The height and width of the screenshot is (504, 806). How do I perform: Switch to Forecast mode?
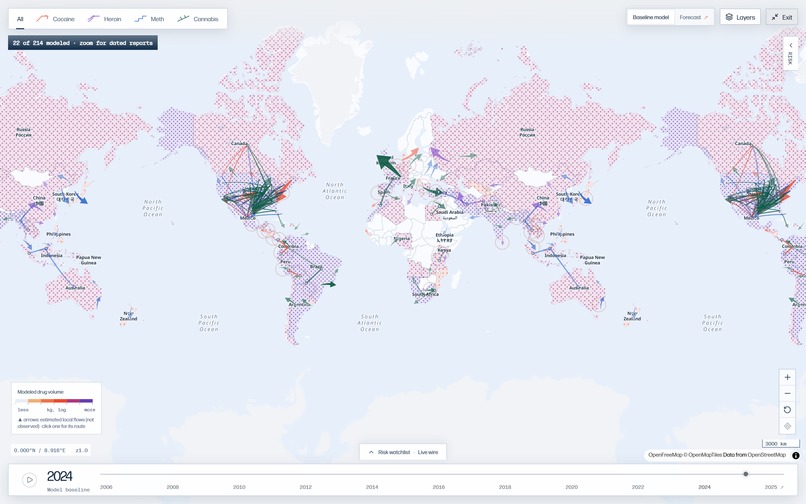(x=693, y=17)
